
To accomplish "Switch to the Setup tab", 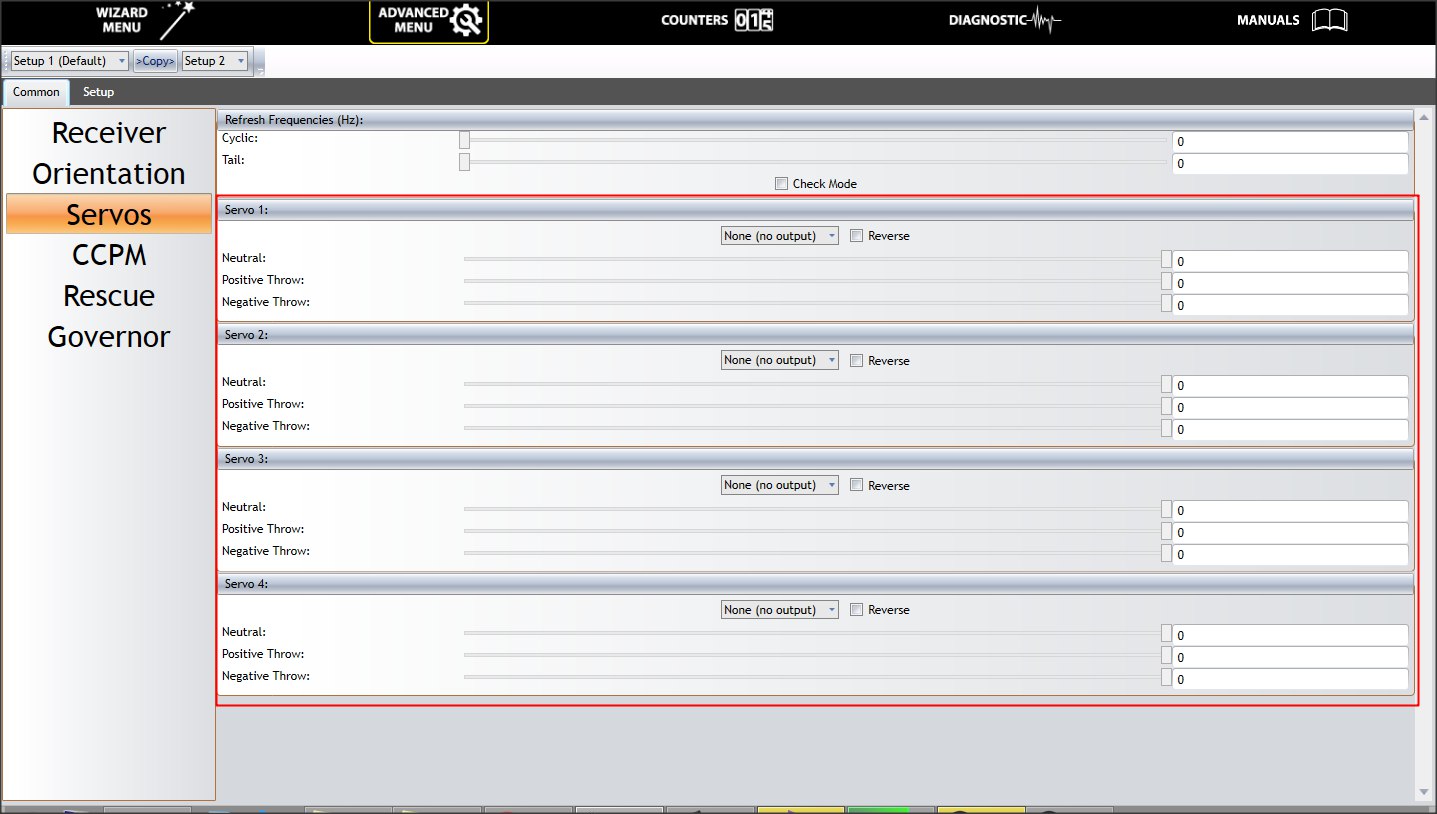I will pyautogui.click(x=98, y=92).
